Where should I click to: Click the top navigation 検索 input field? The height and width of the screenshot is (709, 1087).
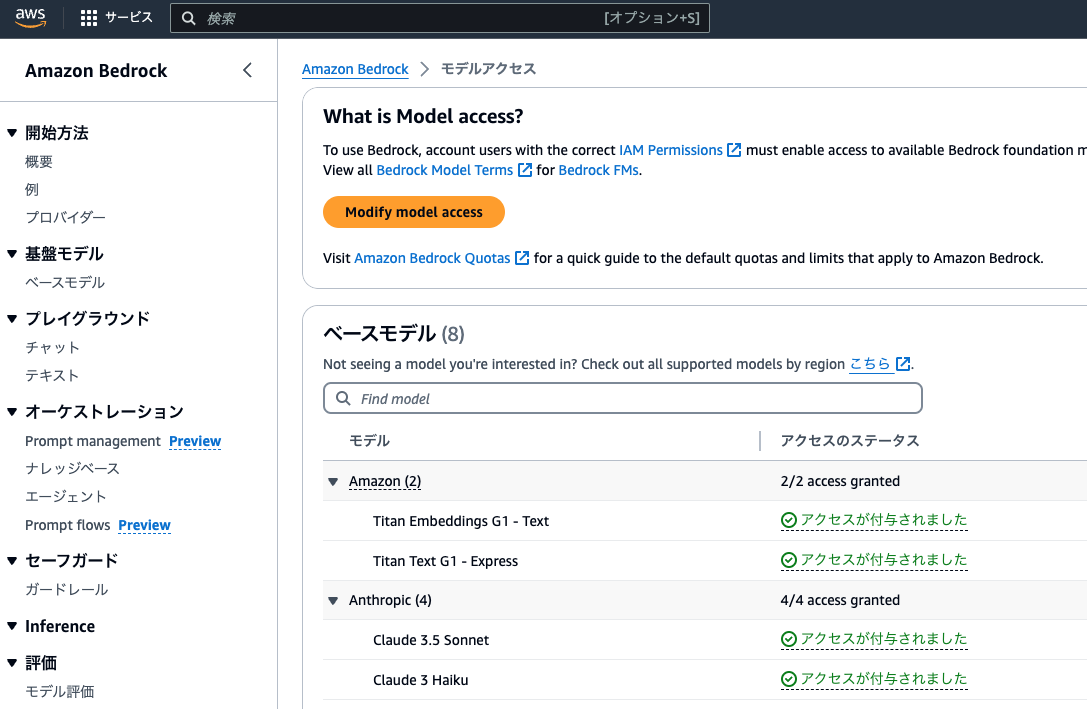click(440, 17)
